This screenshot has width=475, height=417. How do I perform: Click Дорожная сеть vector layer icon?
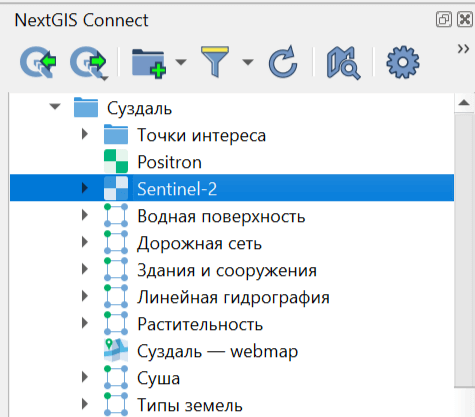(116, 242)
